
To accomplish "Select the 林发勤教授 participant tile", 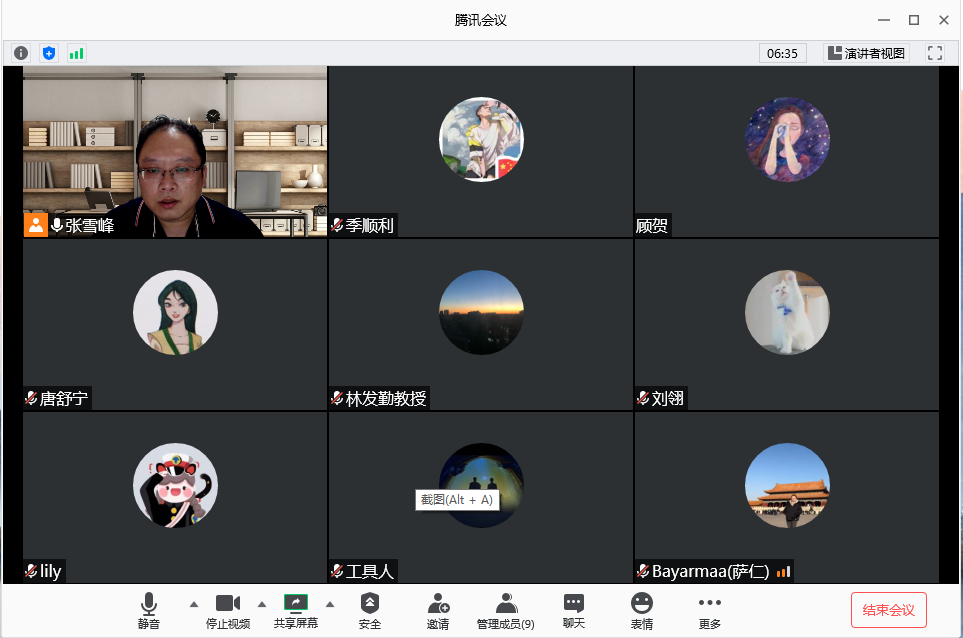I will click(481, 324).
